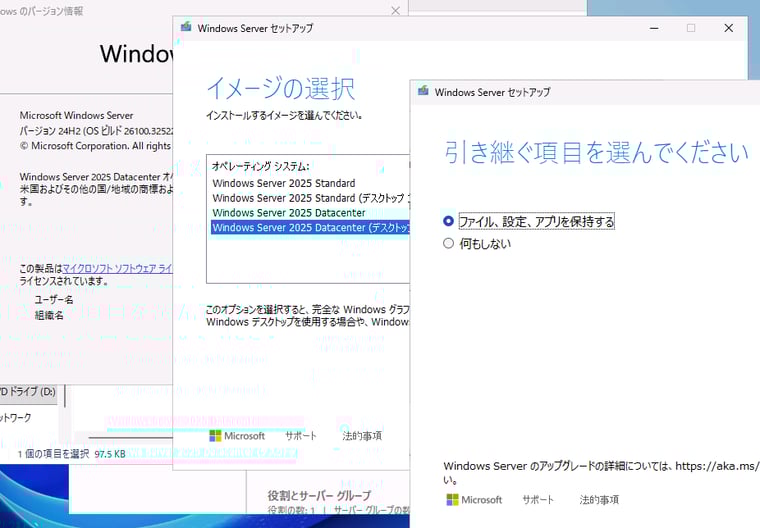Close the Windows バージョン情報 dialog
The height and width of the screenshot is (528, 760).
[396, 11]
